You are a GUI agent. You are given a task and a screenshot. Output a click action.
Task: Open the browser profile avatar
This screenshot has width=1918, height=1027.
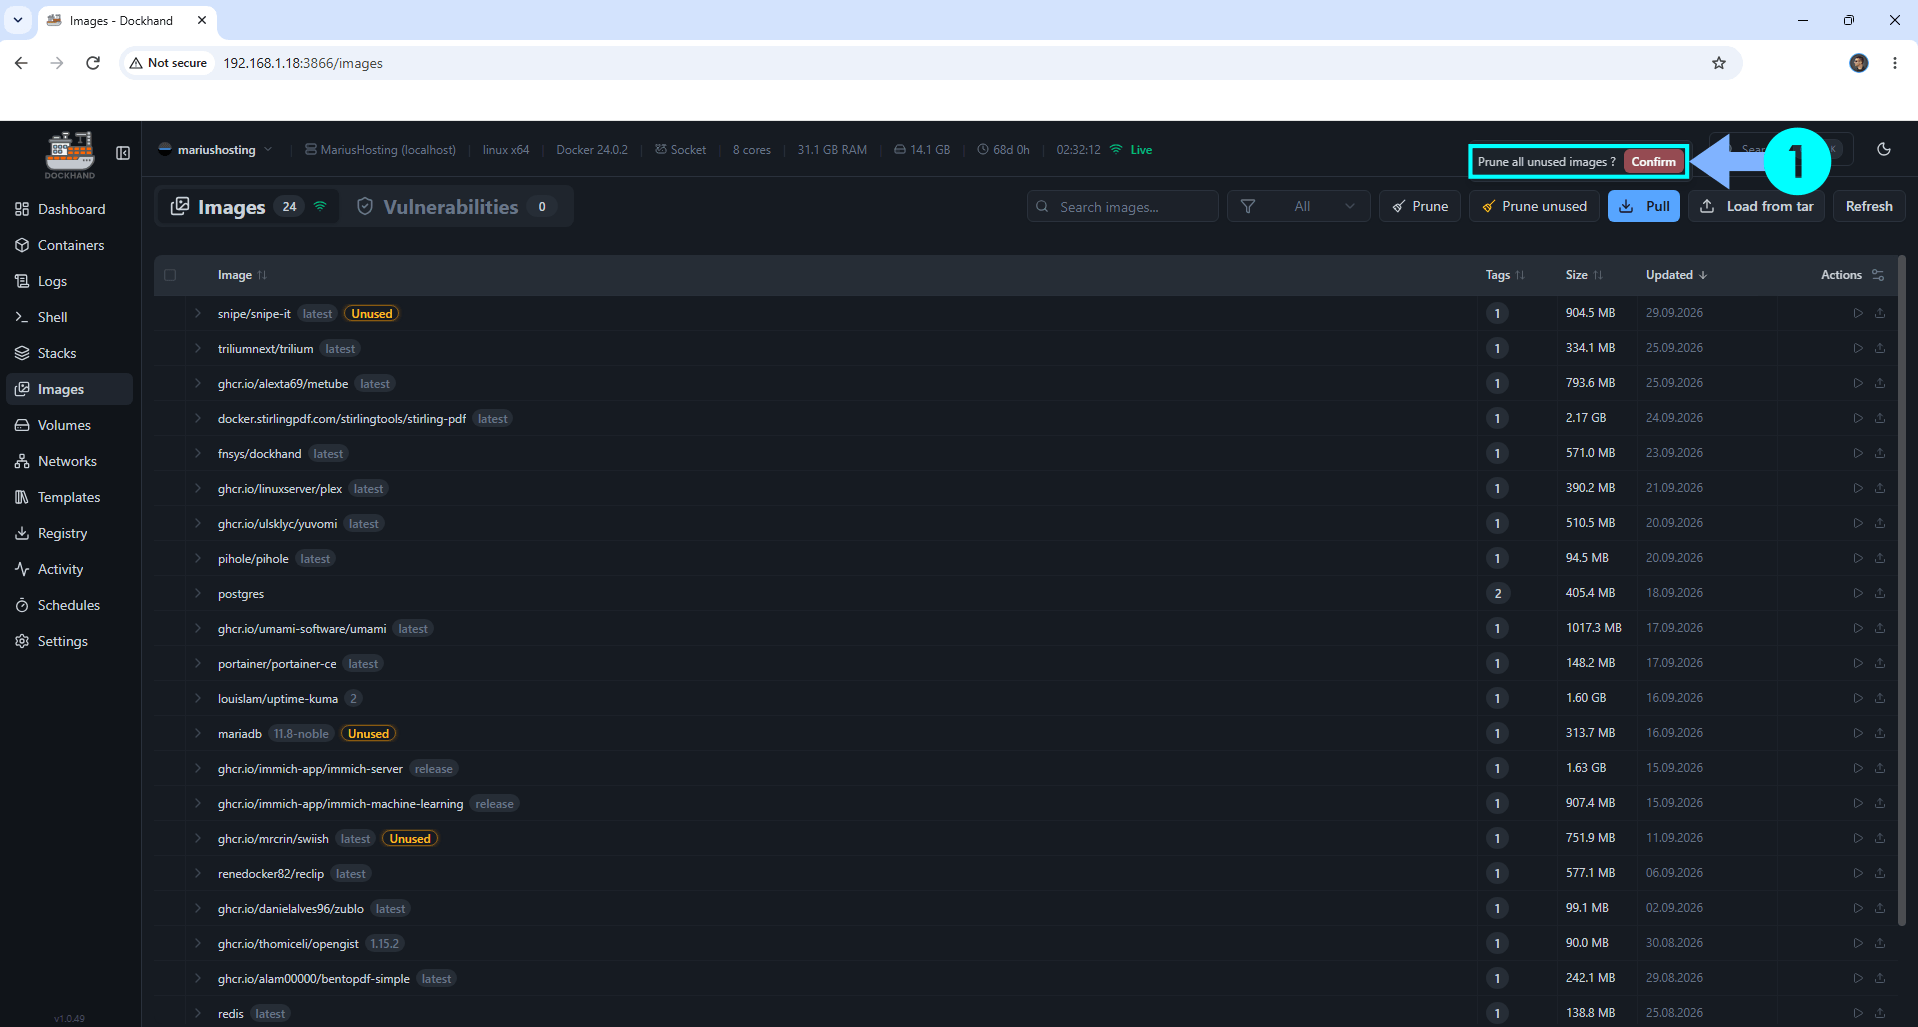1859,63
